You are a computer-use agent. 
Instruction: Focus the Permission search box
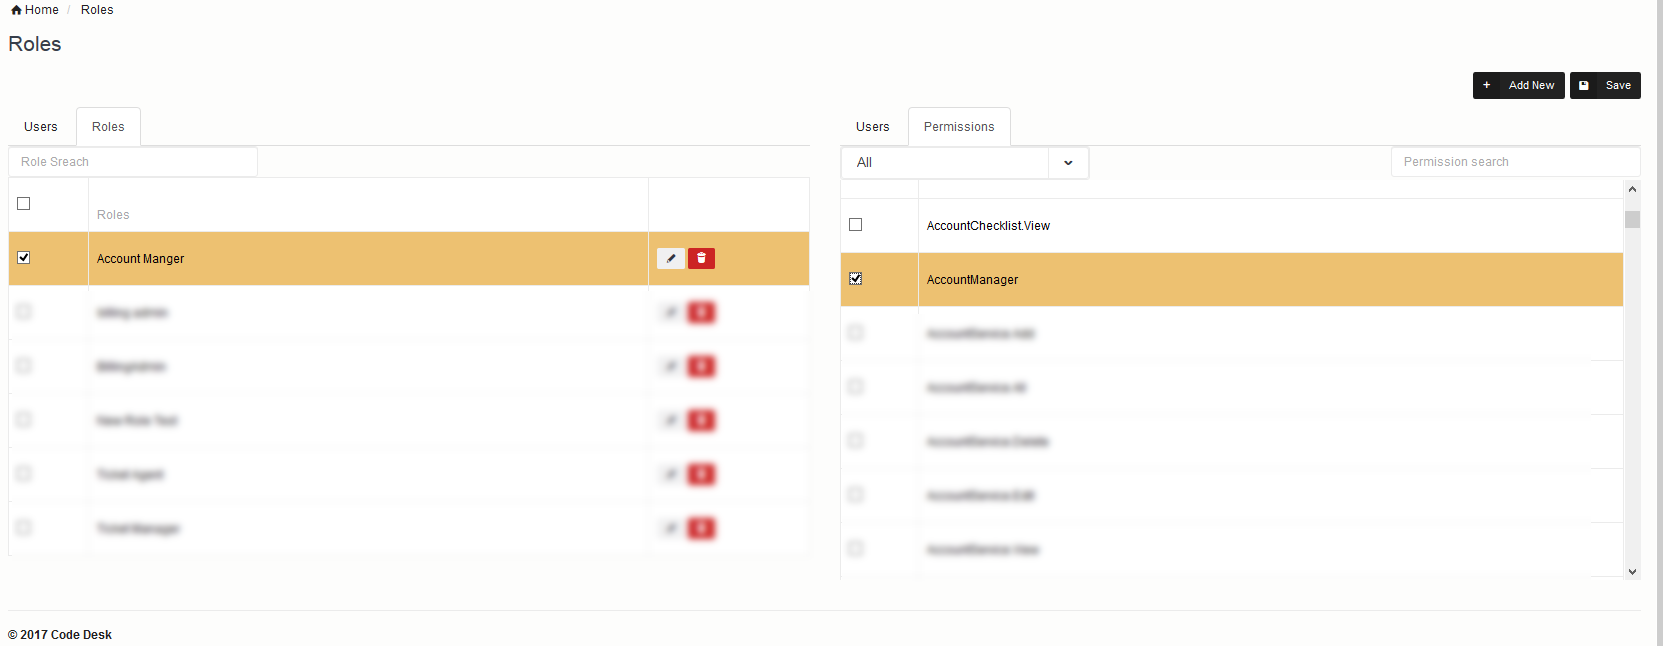1514,162
